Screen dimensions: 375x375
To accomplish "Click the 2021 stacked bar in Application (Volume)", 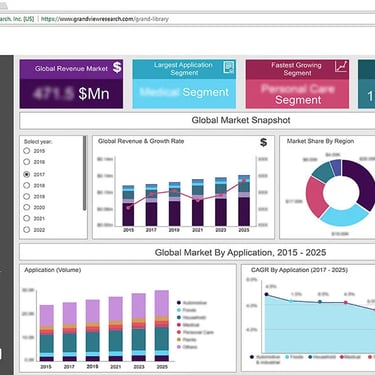I will pyautogui.click(x=116, y=329).
